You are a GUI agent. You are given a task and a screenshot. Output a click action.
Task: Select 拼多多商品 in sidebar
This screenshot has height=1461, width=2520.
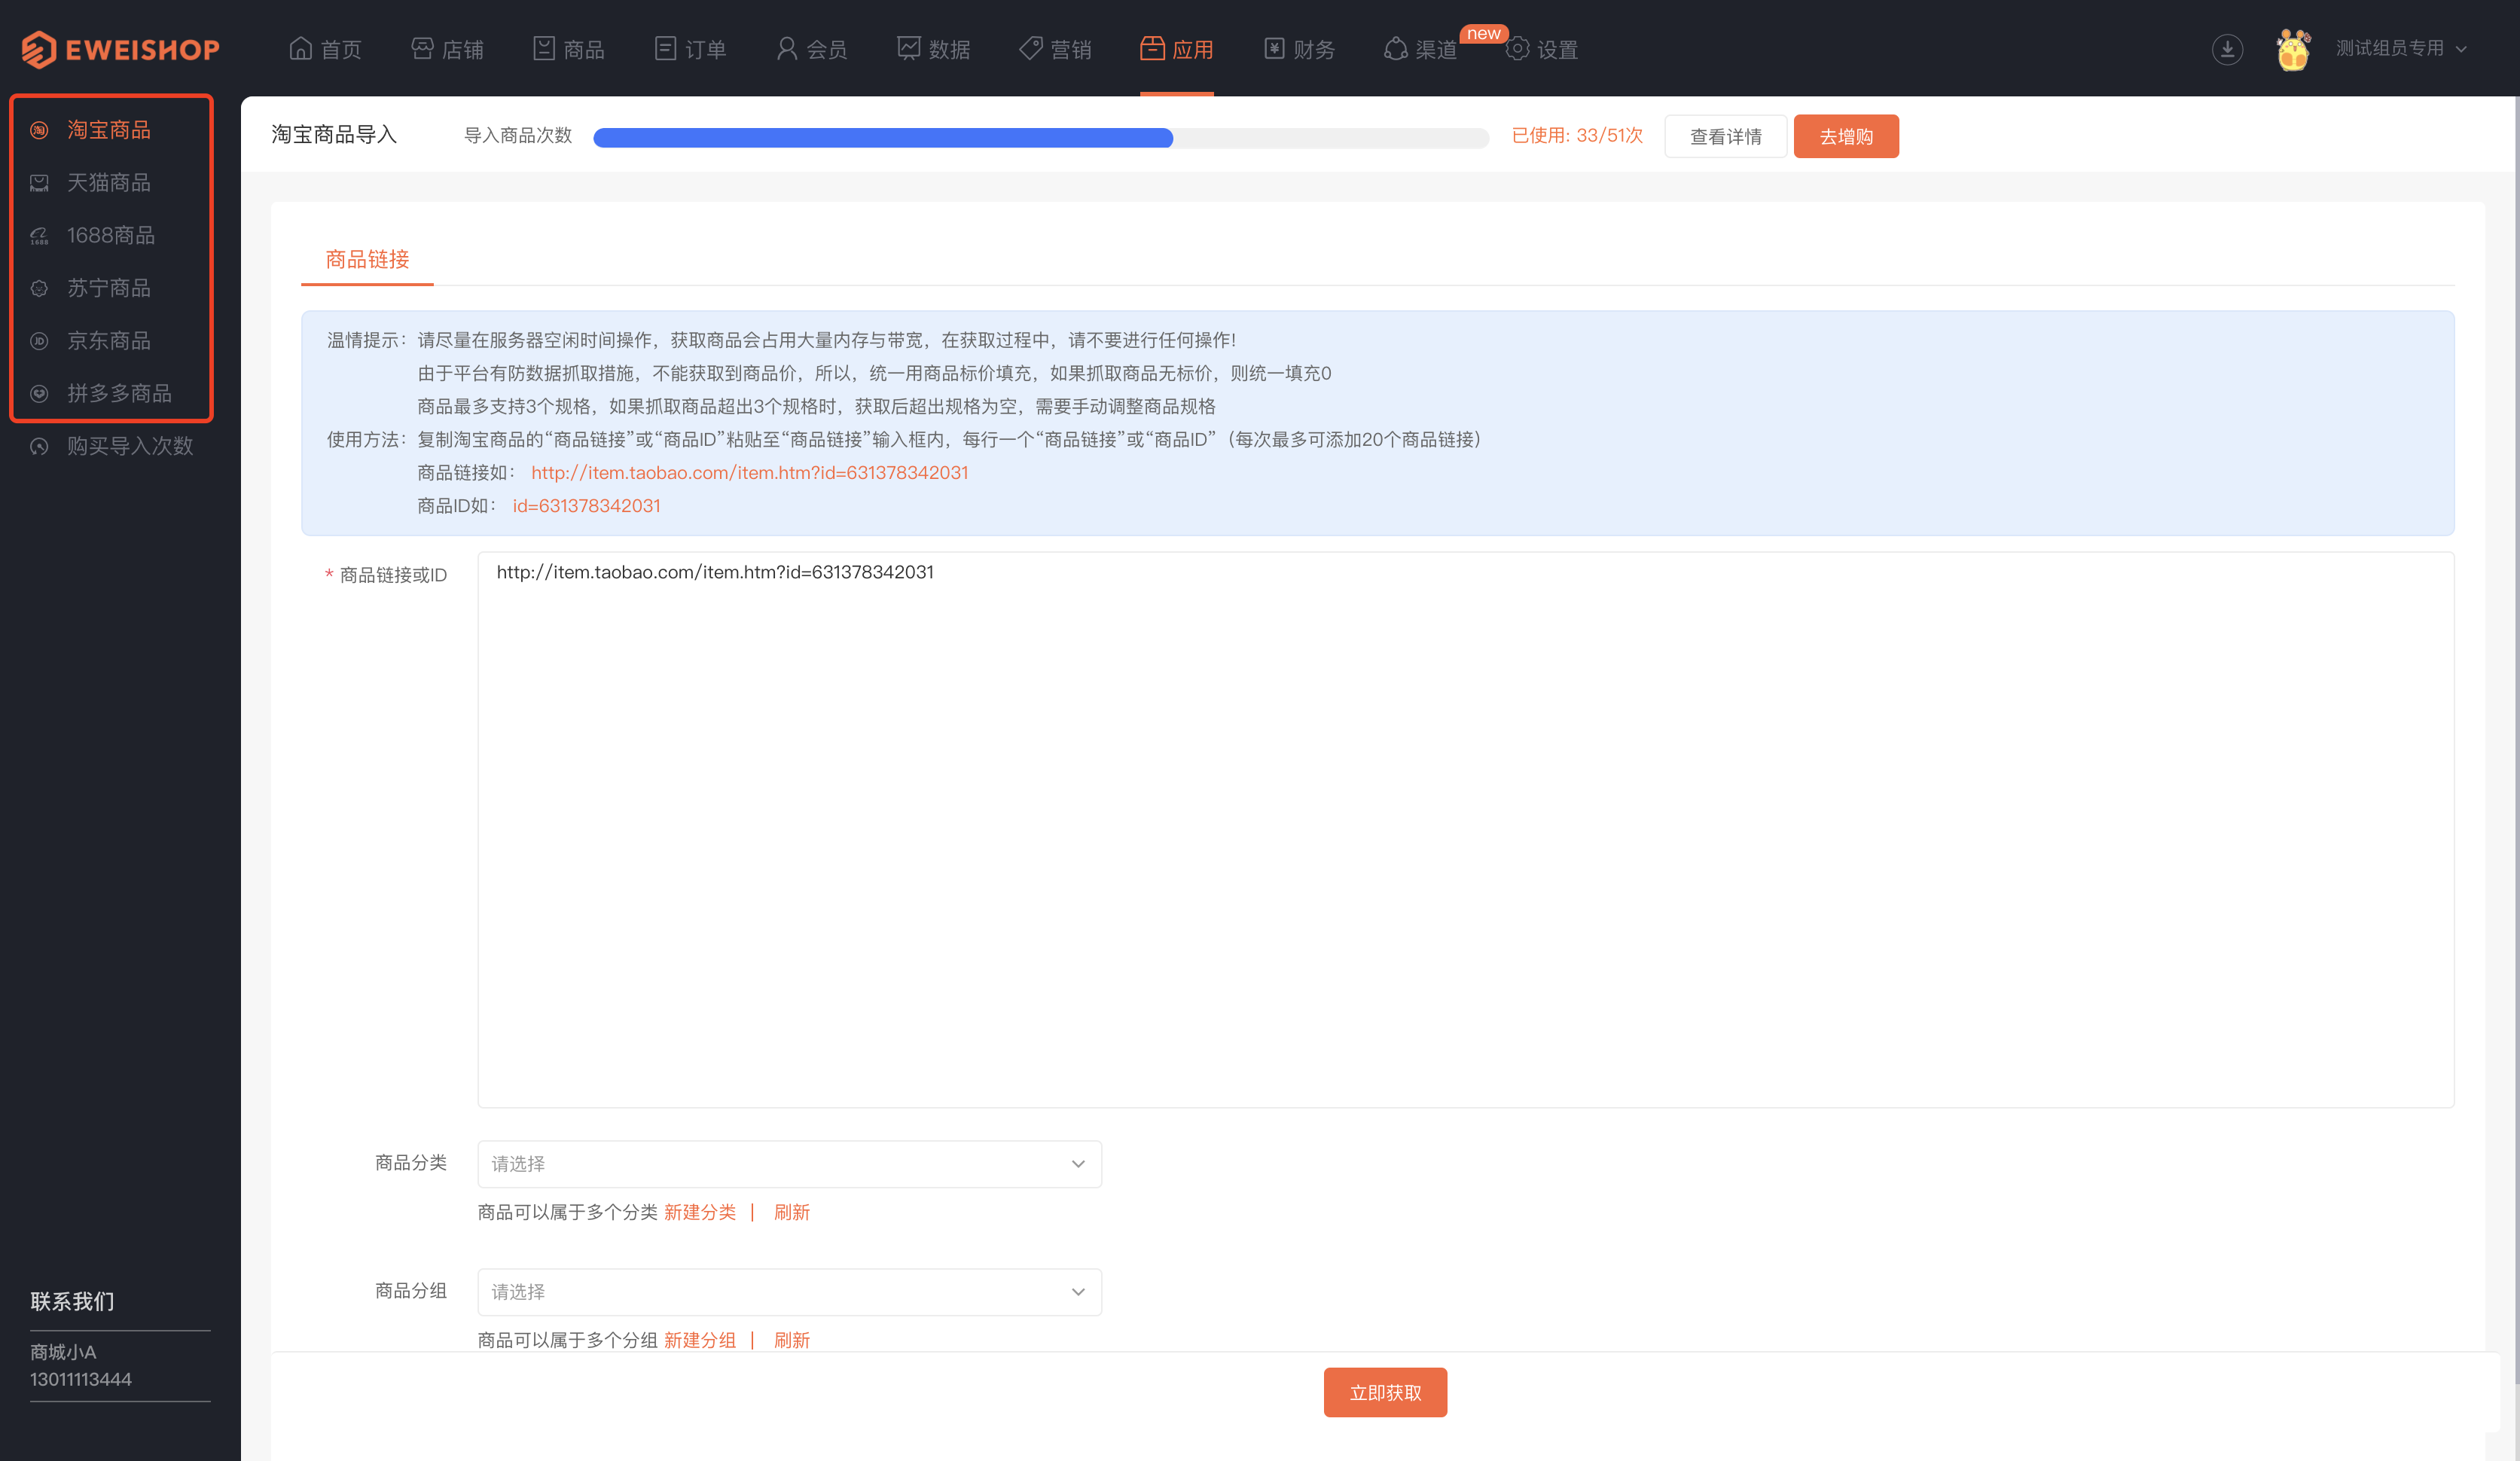[119, 394]
